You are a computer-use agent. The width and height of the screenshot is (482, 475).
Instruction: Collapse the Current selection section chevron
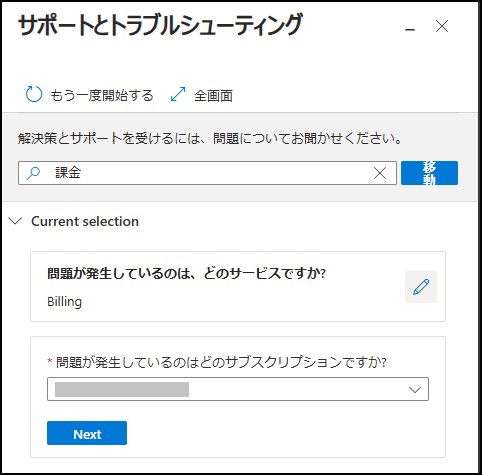coord(15,221)
